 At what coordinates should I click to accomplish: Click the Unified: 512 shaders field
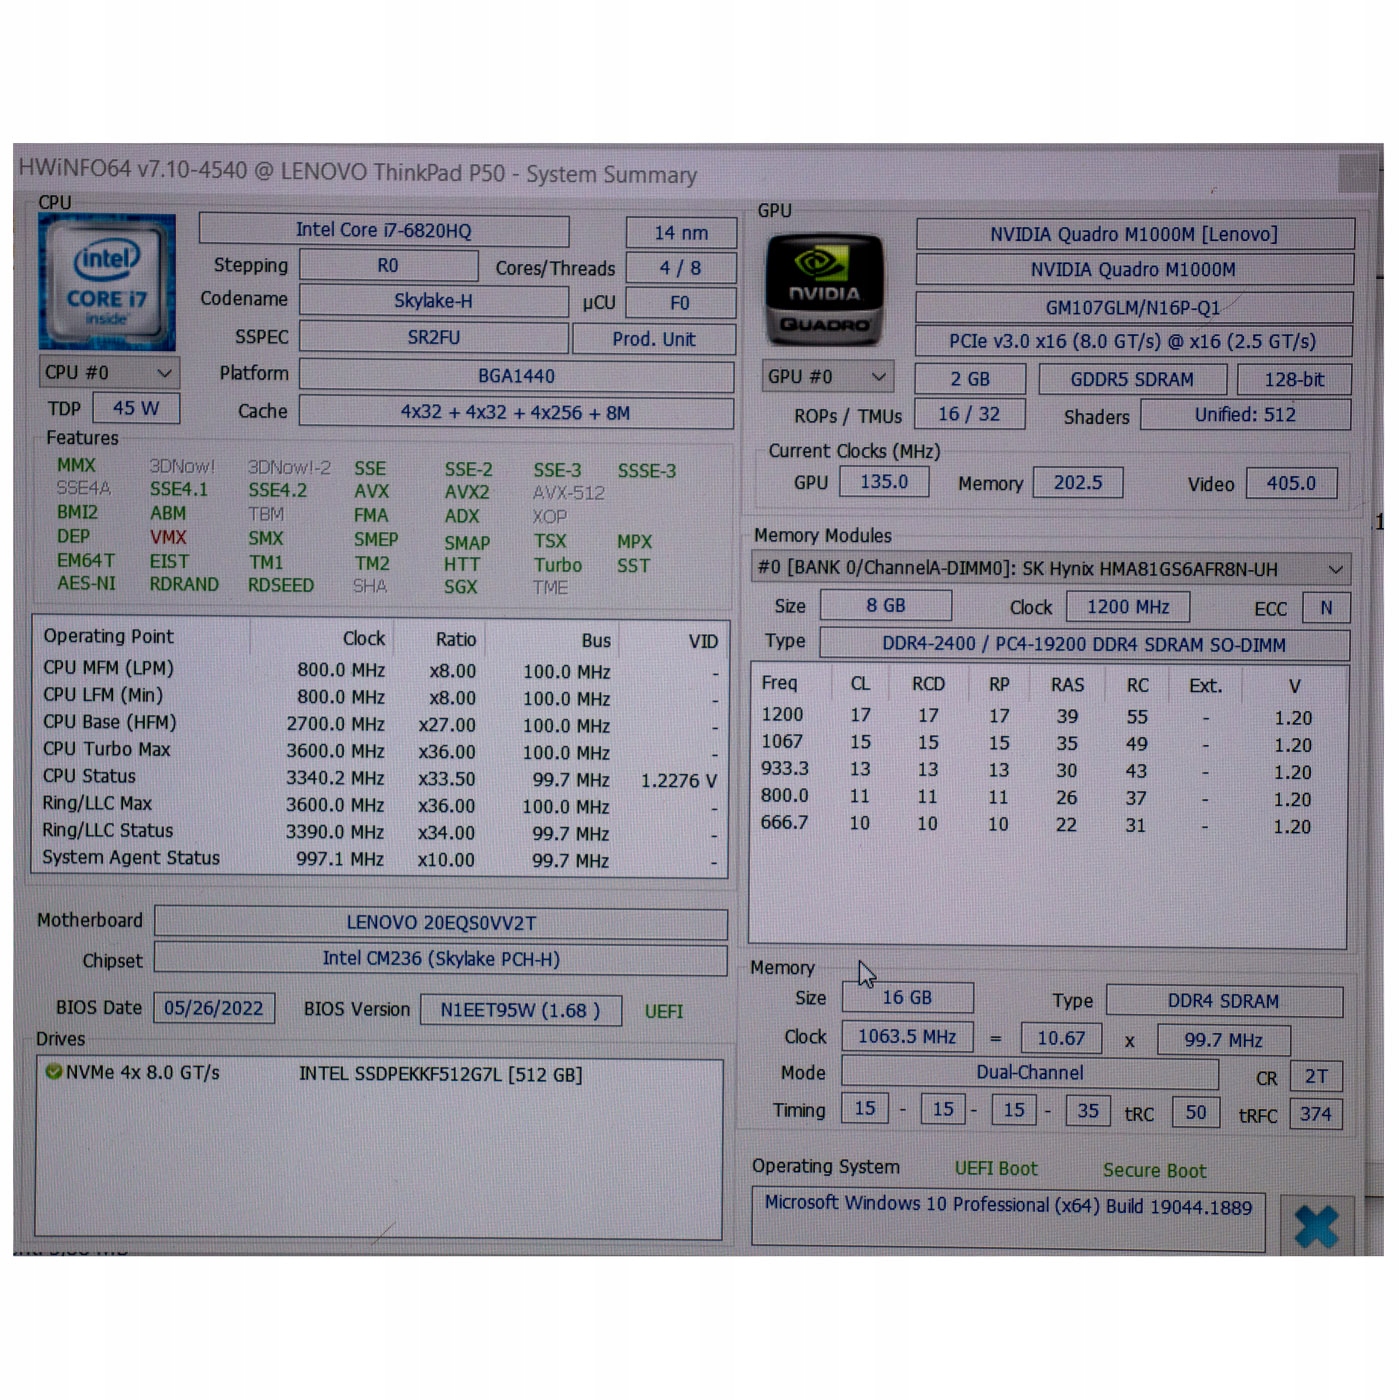[x=1245, y=415]
